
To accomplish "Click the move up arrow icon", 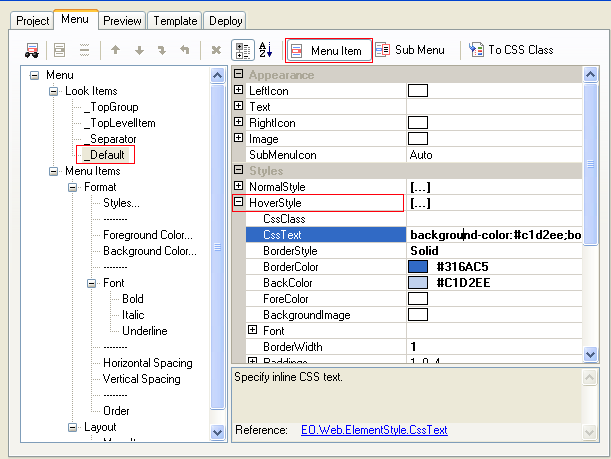I will [x=116, y=50].
